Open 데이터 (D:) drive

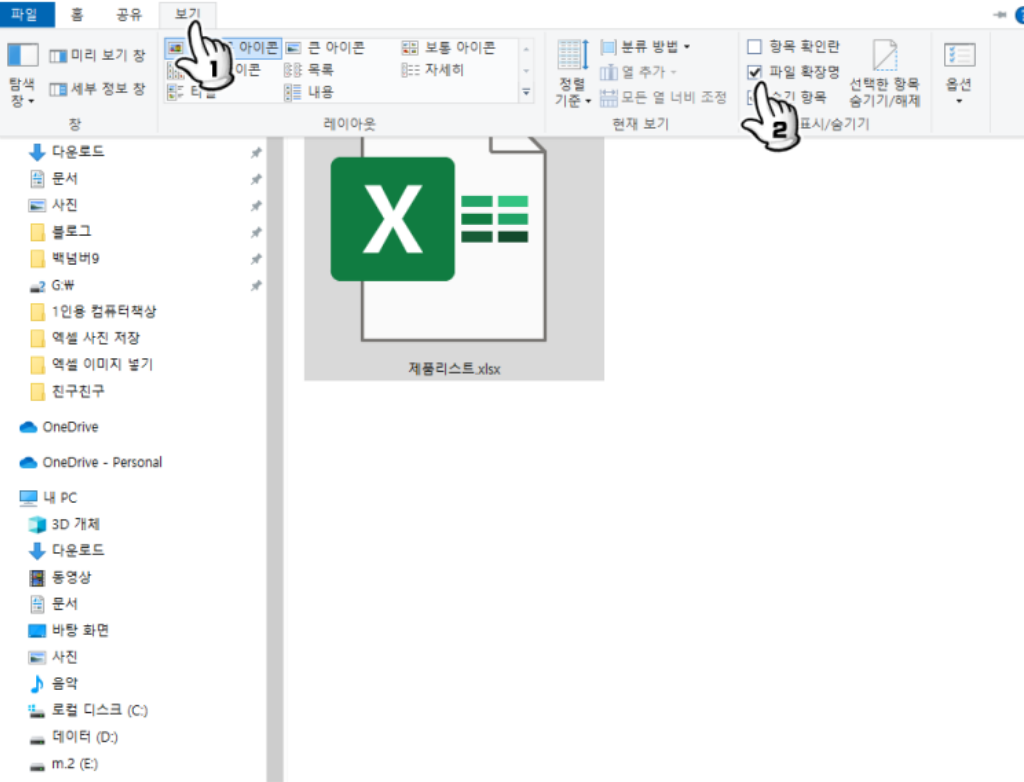click(x=74, y=737)
